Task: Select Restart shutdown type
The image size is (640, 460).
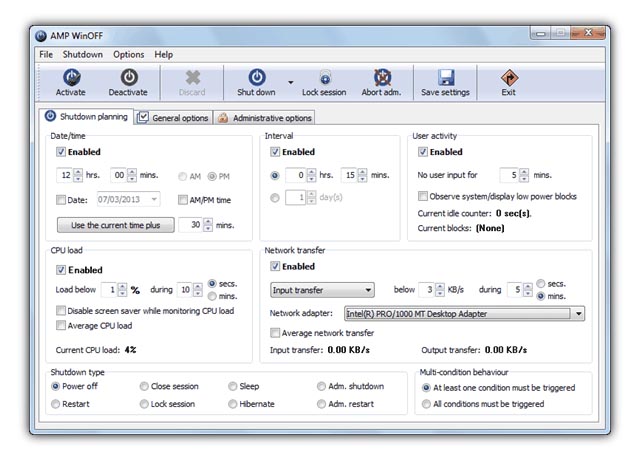Action: tap(56, 404)
